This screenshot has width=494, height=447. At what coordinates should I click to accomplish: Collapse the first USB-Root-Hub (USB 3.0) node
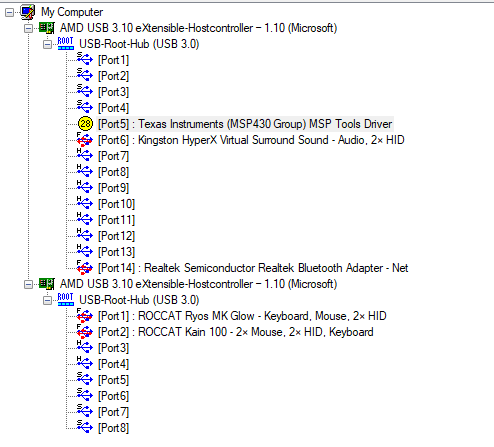point(47,45)
